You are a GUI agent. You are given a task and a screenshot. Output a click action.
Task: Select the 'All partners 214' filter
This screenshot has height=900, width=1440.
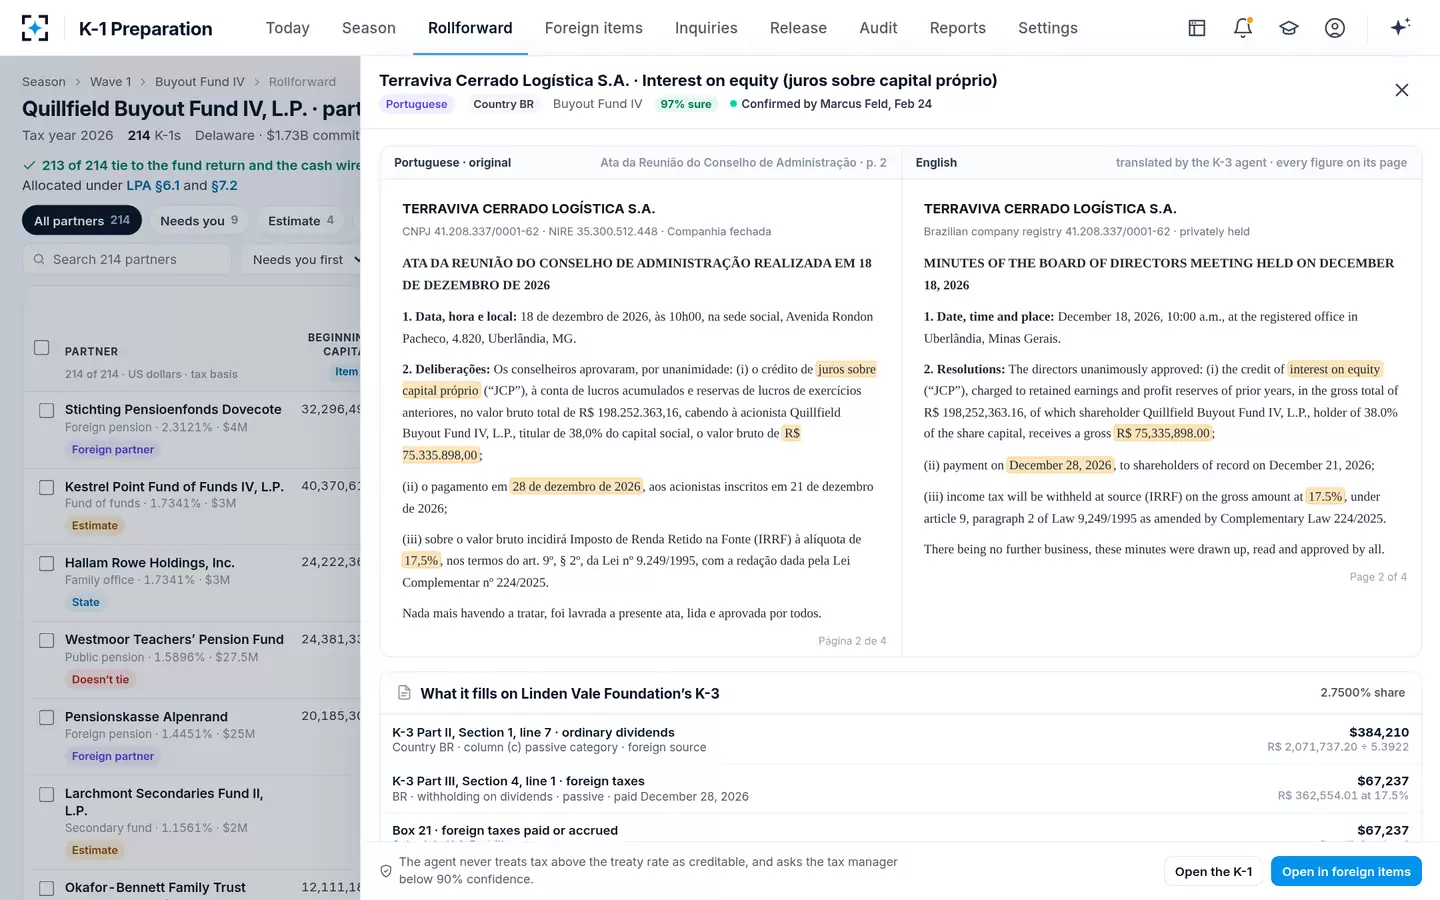click(x=82, y=221)
